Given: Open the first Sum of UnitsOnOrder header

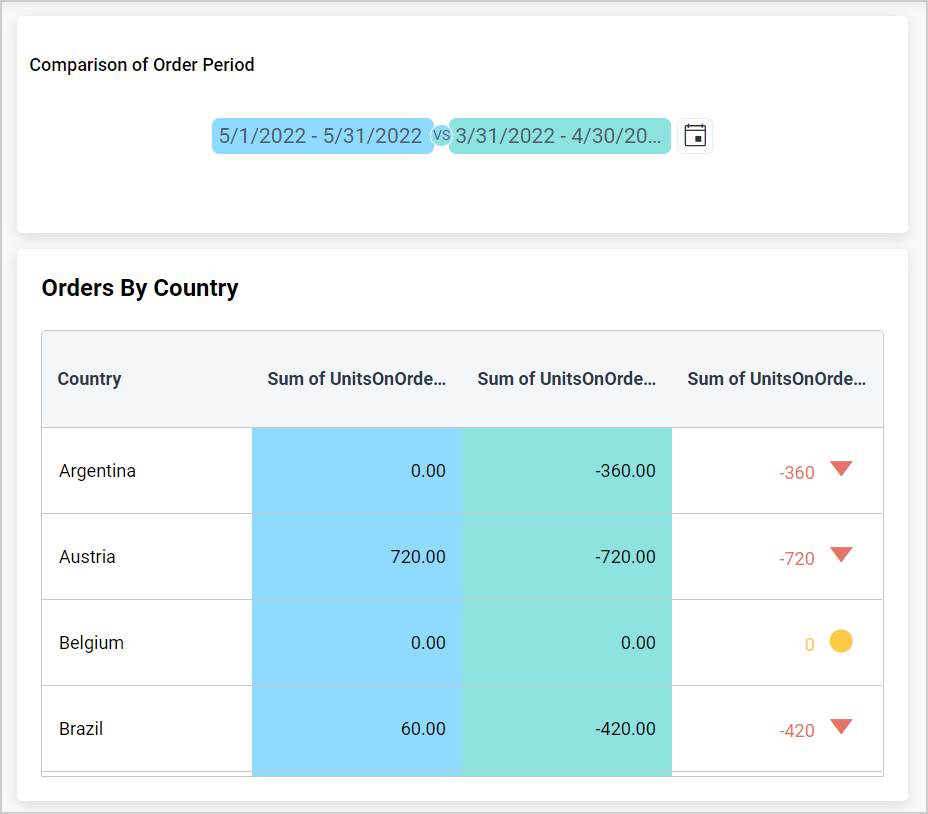Looking at the screenshot, I should (357, 379).
